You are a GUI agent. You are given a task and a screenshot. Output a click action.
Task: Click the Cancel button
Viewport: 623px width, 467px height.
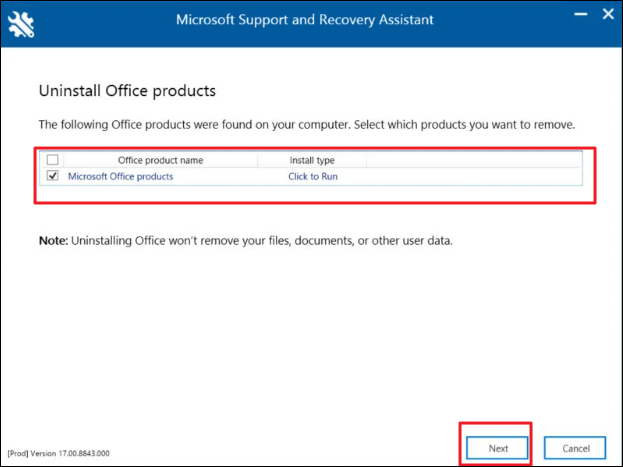(575, 448)
